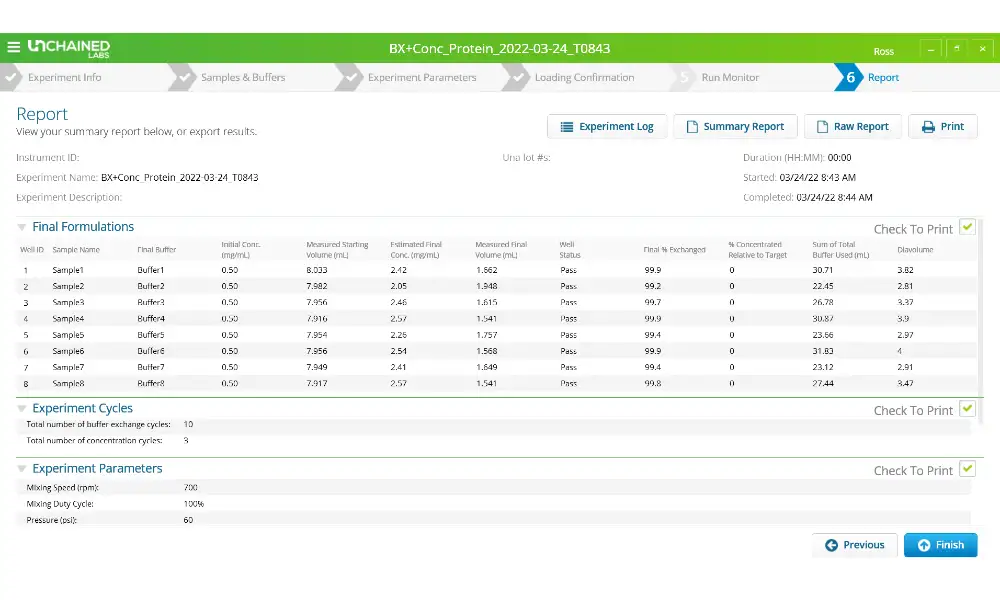The image size is (1000, 600).
Task: Click the arrow icon on Finish
Action: [x=924, y=545]
